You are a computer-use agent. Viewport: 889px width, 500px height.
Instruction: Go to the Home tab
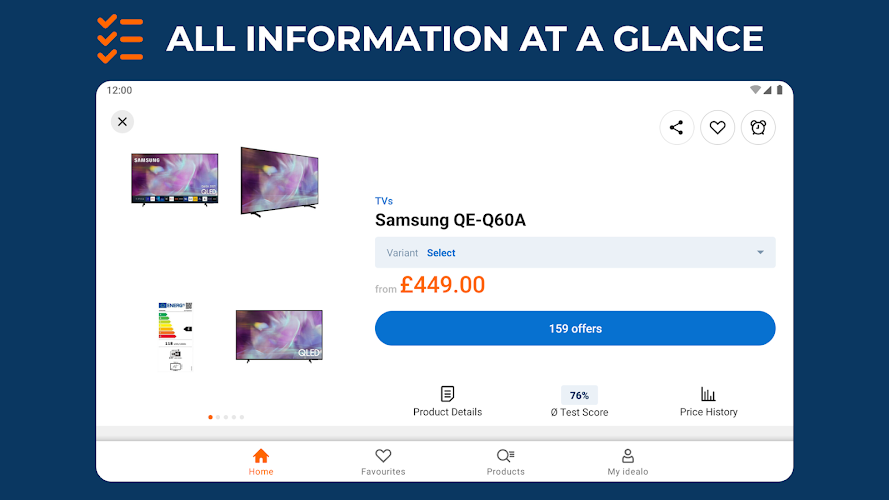[x=261, y=462]
